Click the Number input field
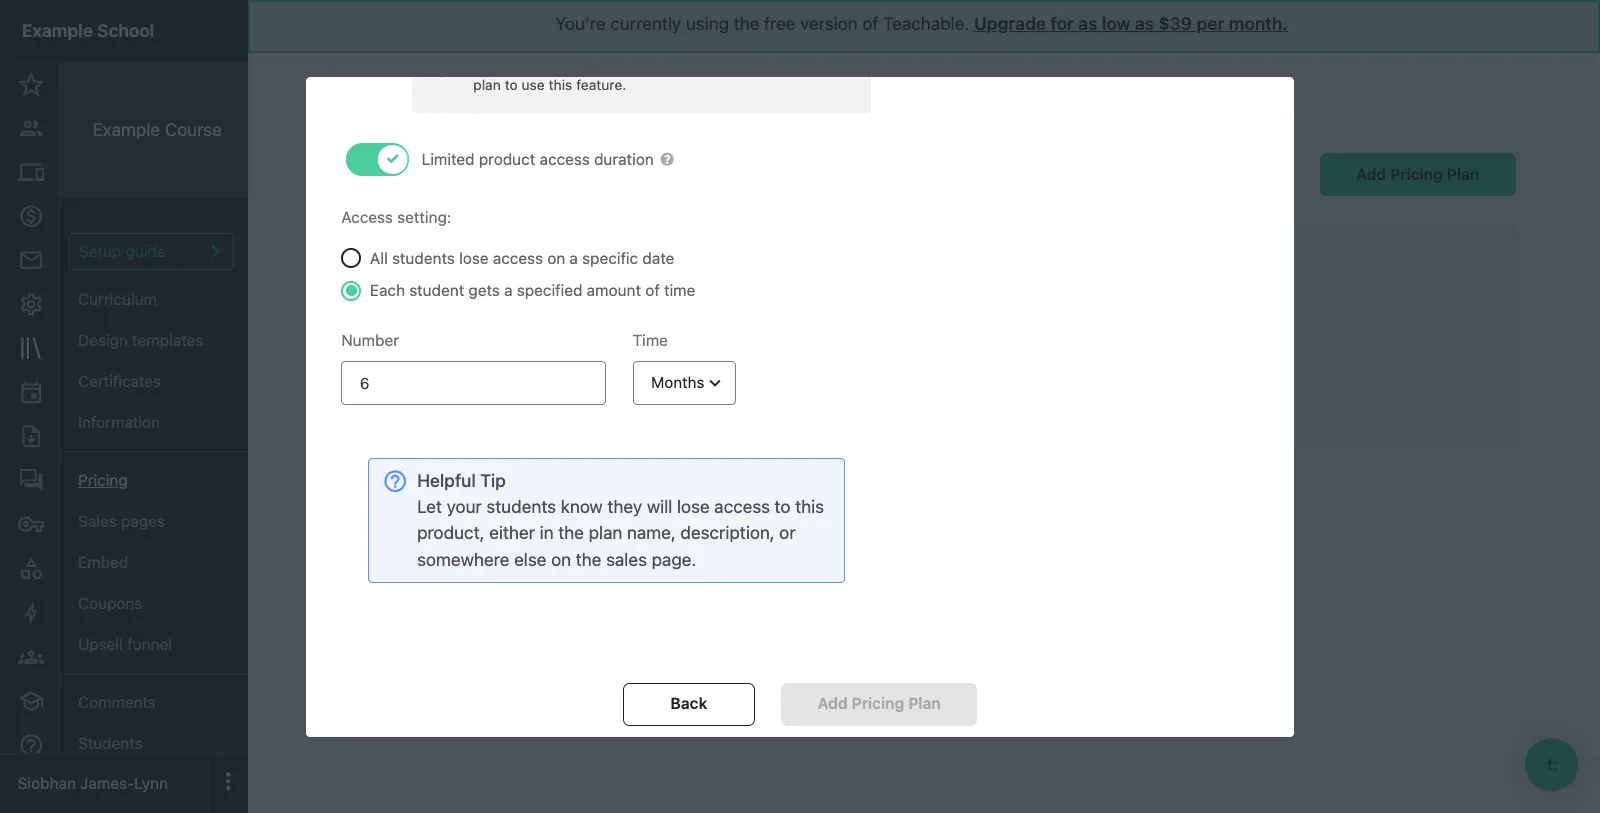1600x813 pixels. tap(473, 383)
